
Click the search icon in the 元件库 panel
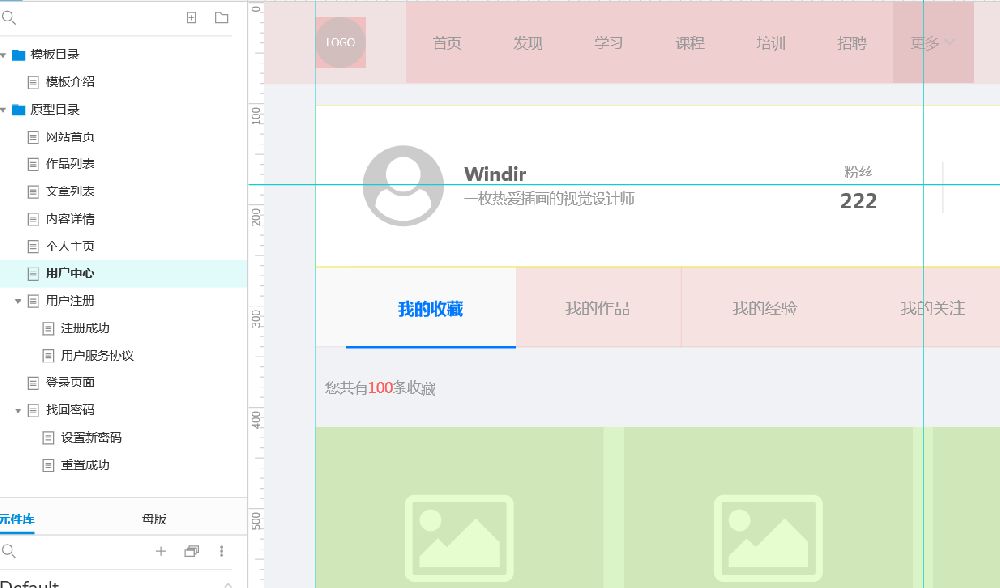[8, 551]
